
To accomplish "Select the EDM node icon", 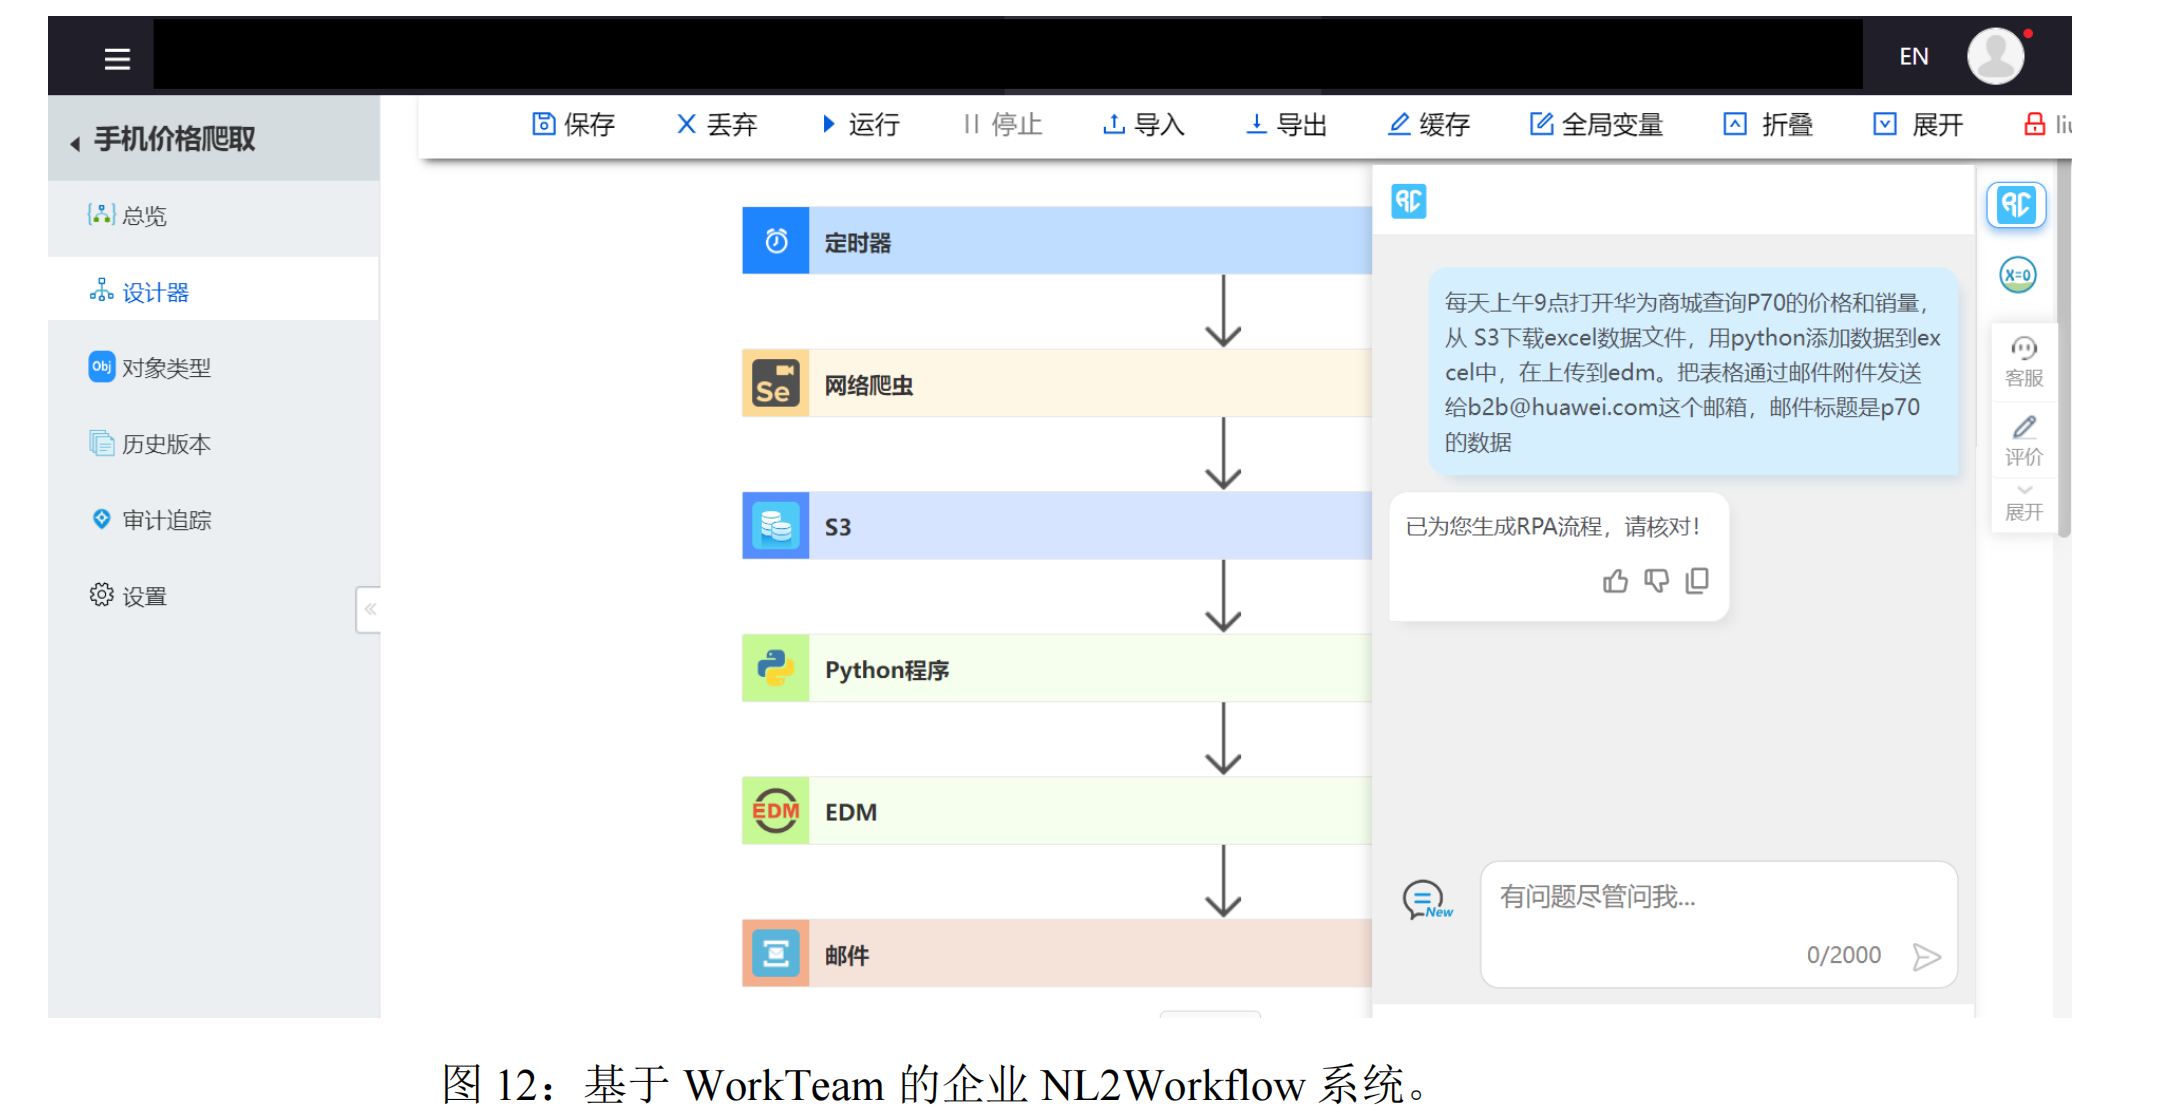I will coord(775,811).
